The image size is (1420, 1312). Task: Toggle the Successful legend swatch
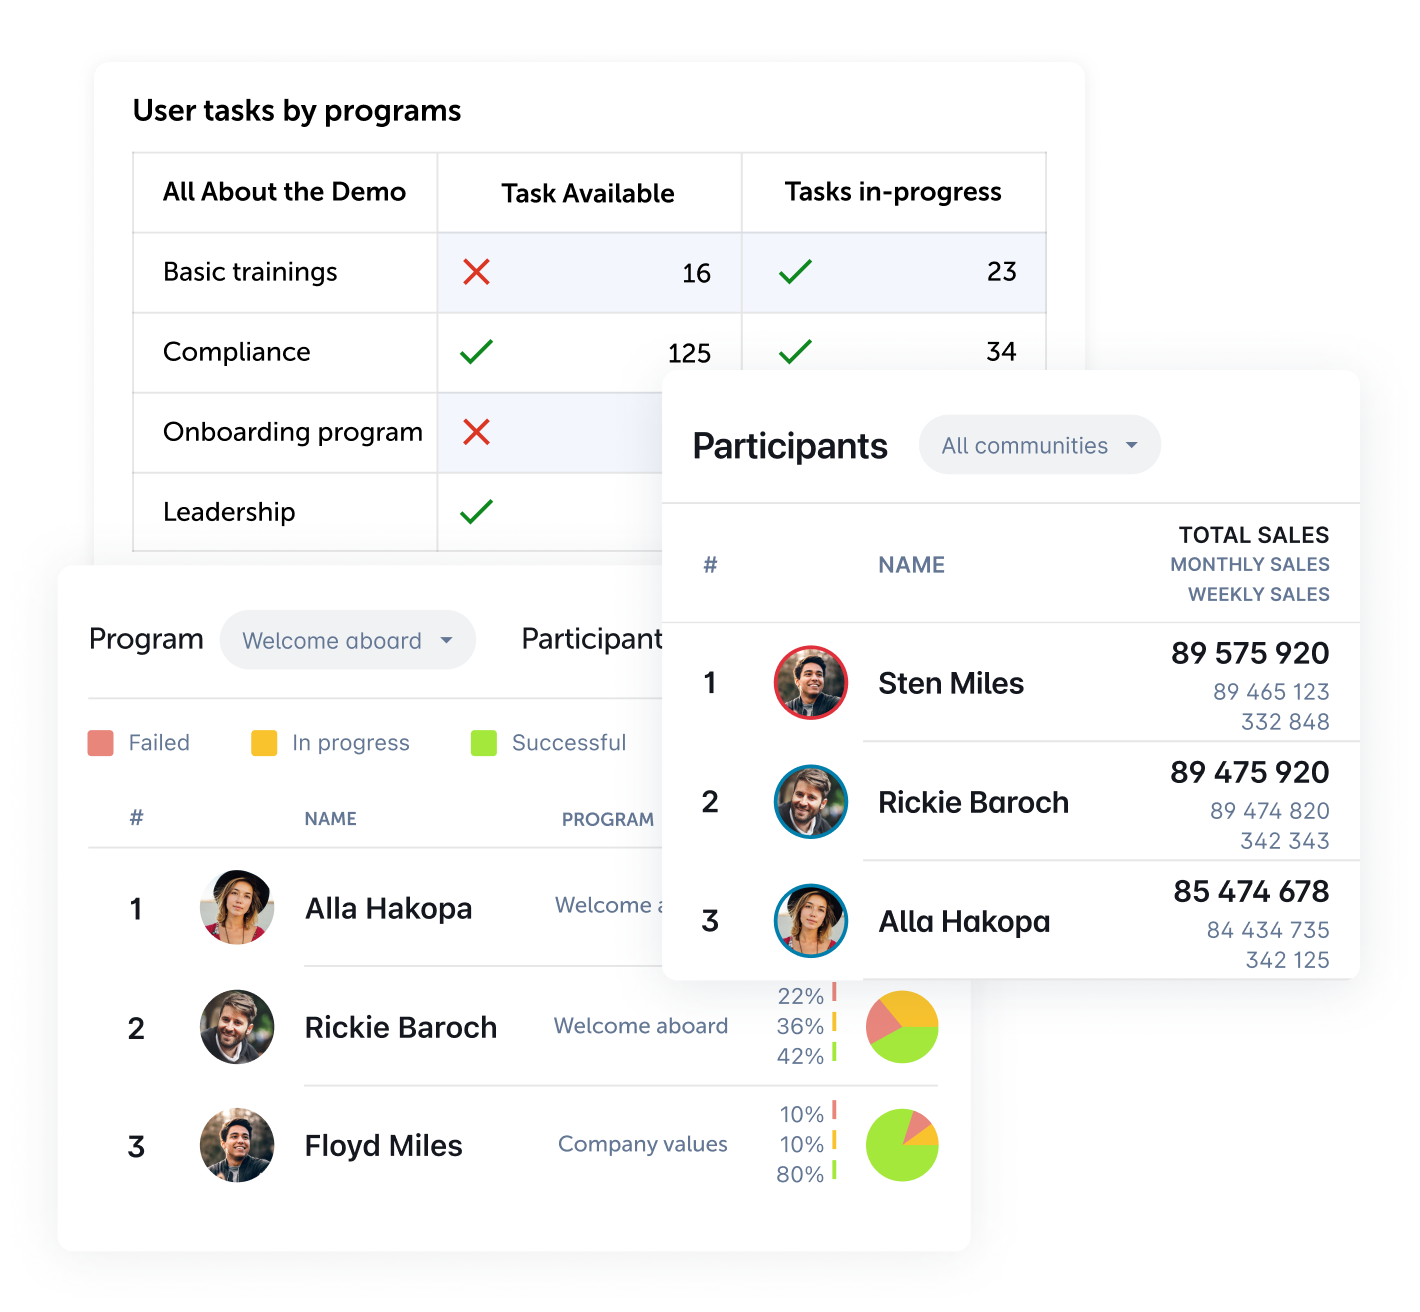click(484, 743)
